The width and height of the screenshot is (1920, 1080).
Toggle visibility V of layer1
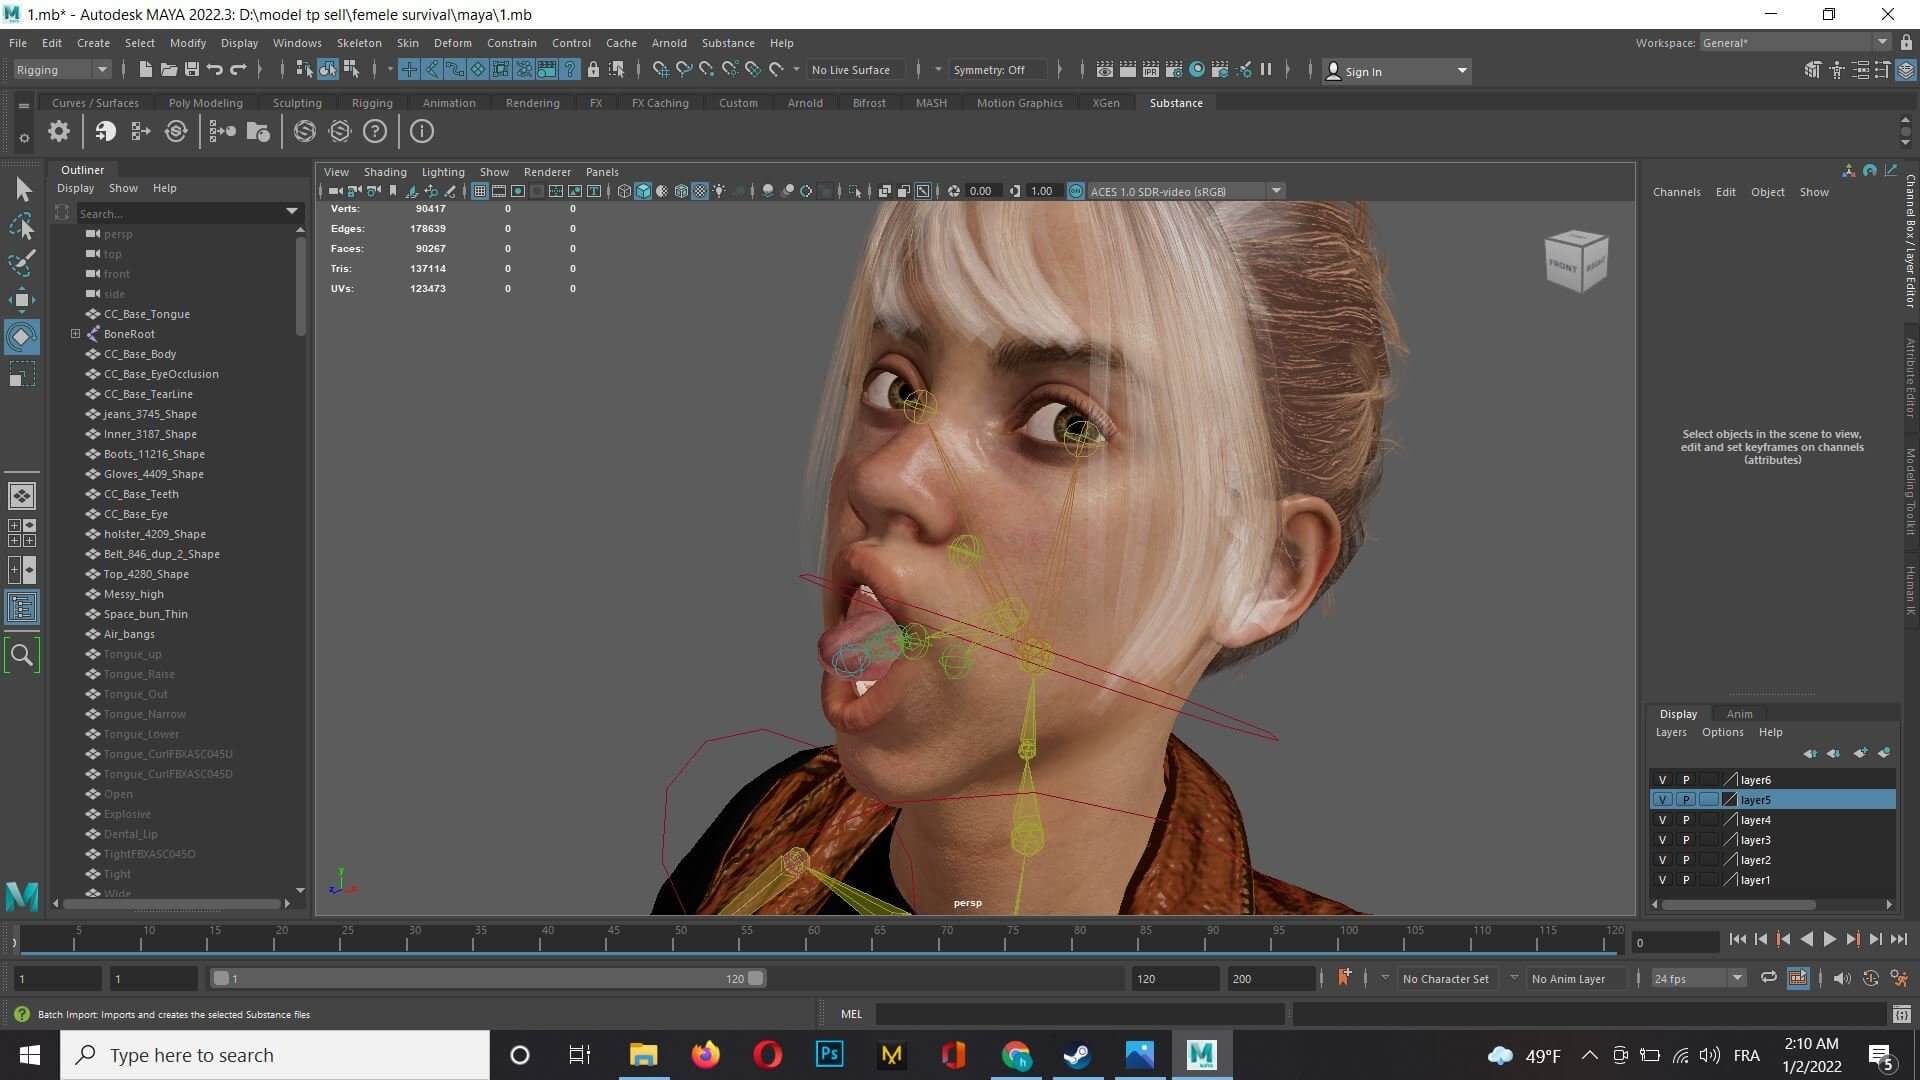pos(1662,880)
